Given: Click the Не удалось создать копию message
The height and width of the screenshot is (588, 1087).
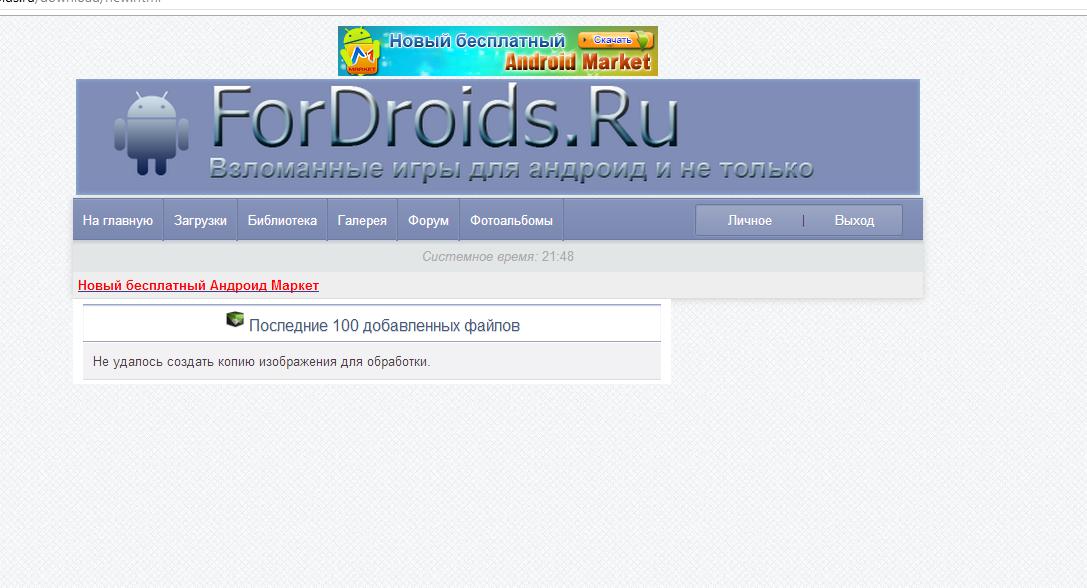Looking at the screenshot, I should [261, 362].
